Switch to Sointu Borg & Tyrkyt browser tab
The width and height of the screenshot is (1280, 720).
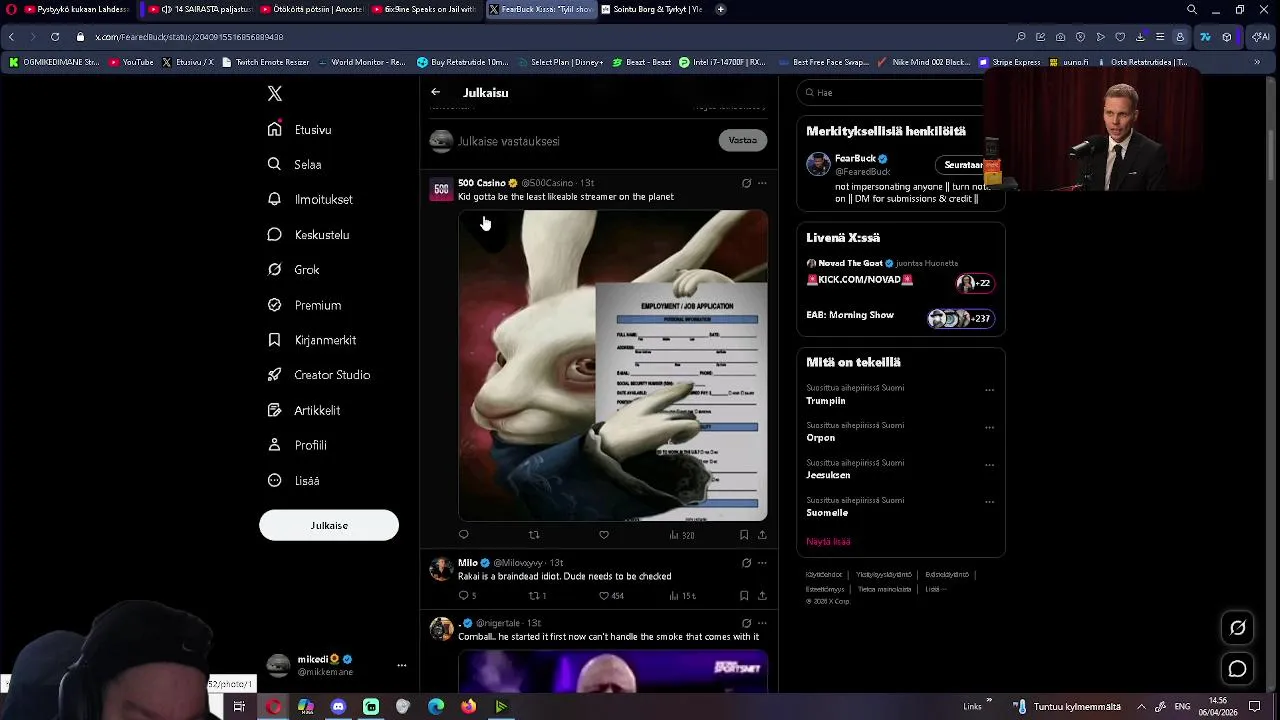[x=650, y=9]
